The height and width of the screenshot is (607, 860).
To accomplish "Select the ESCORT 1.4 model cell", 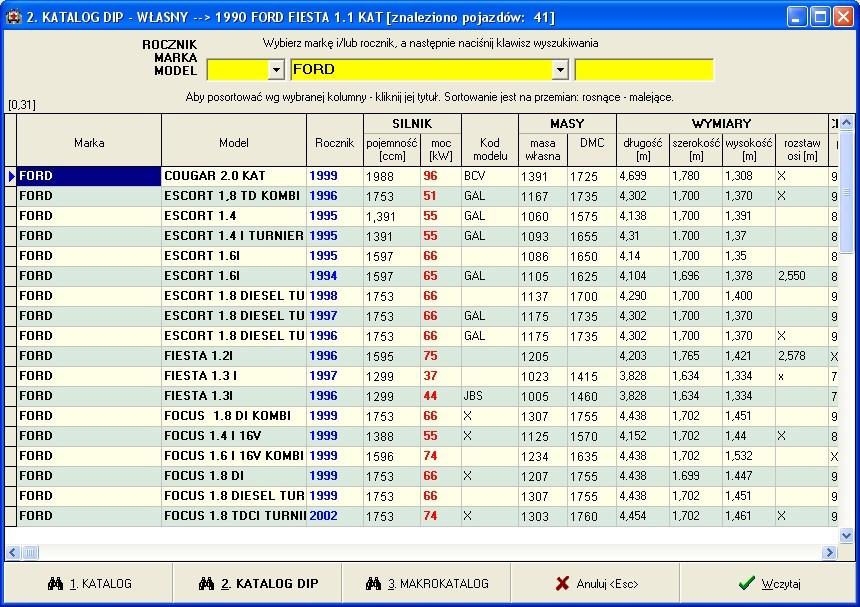I will point(234,216).
